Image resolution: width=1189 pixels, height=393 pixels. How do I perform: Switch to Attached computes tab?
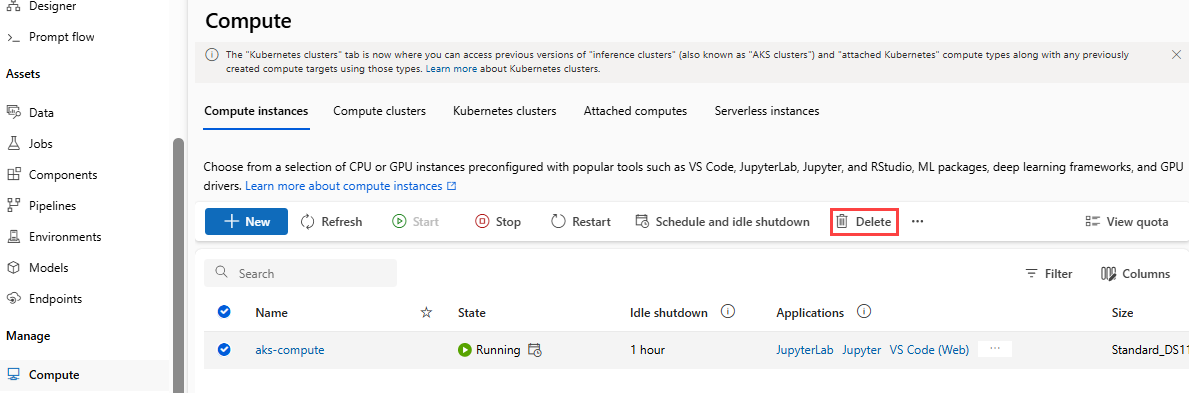635,111
